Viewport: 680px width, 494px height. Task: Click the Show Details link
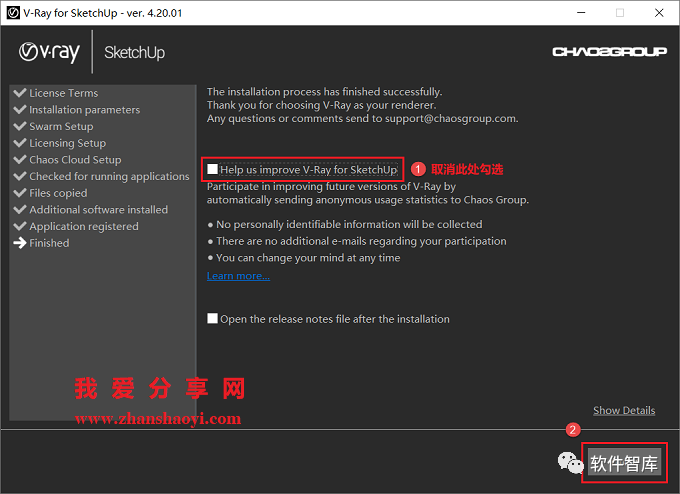pyautogui.click(x=624, y=410)
